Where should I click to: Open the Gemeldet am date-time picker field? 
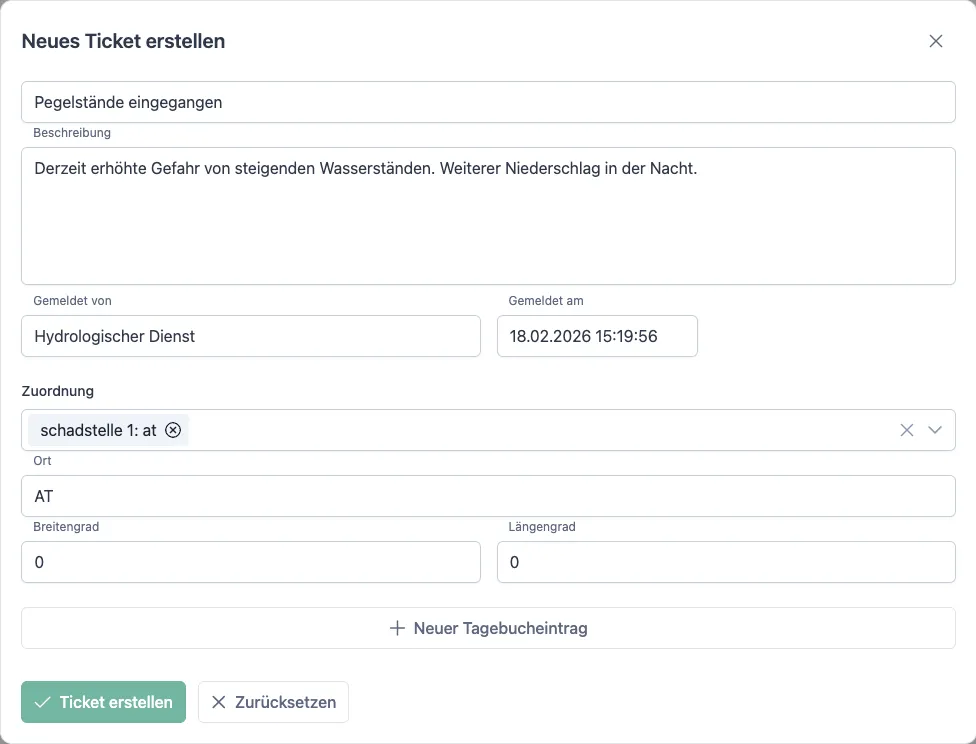[x=597, y=336]
